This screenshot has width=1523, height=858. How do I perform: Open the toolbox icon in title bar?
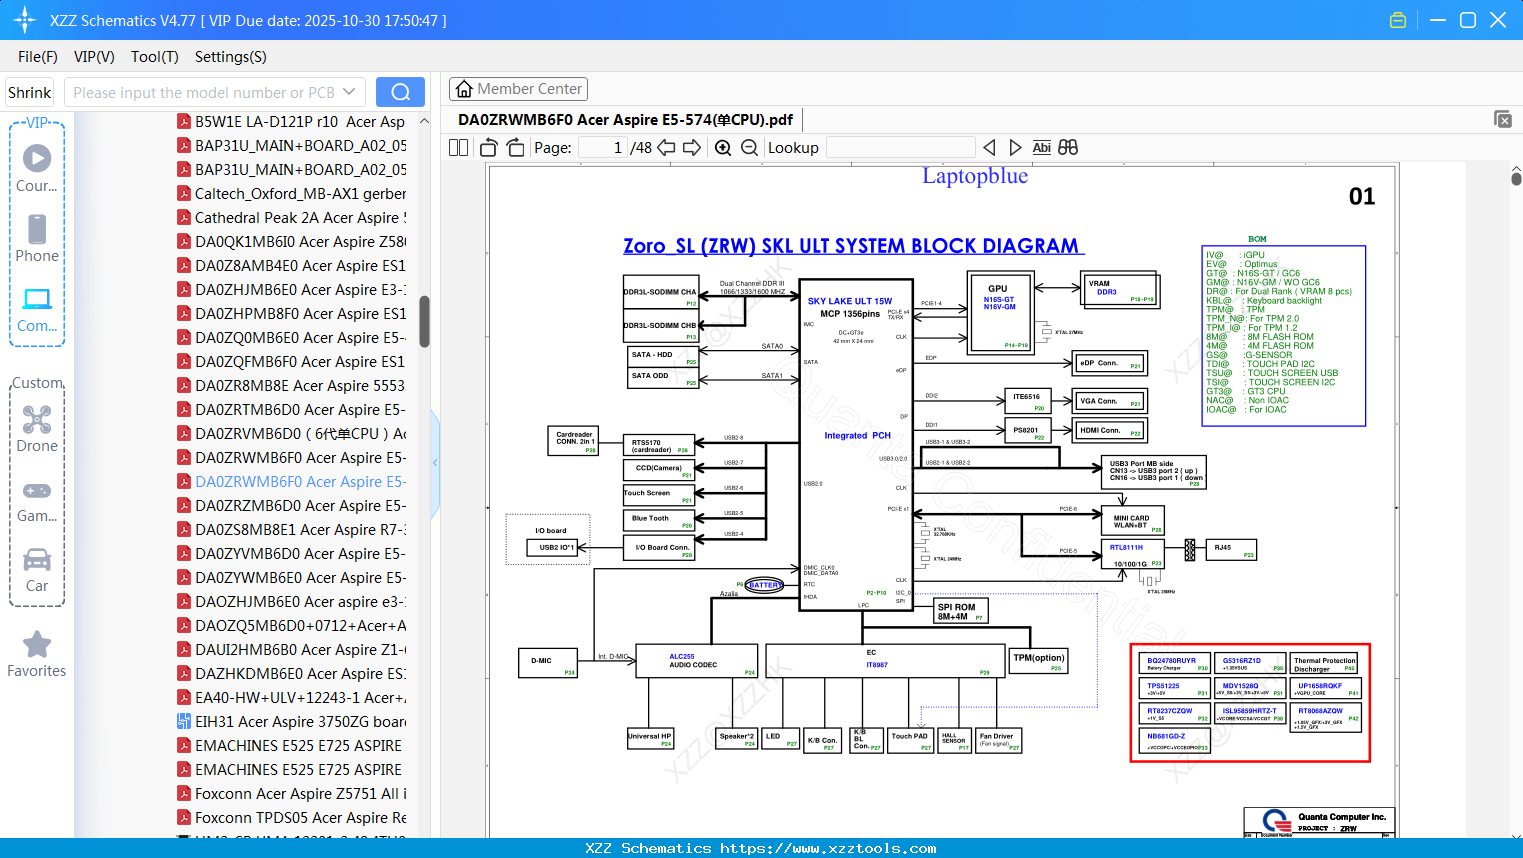[x=1398, y=20]
